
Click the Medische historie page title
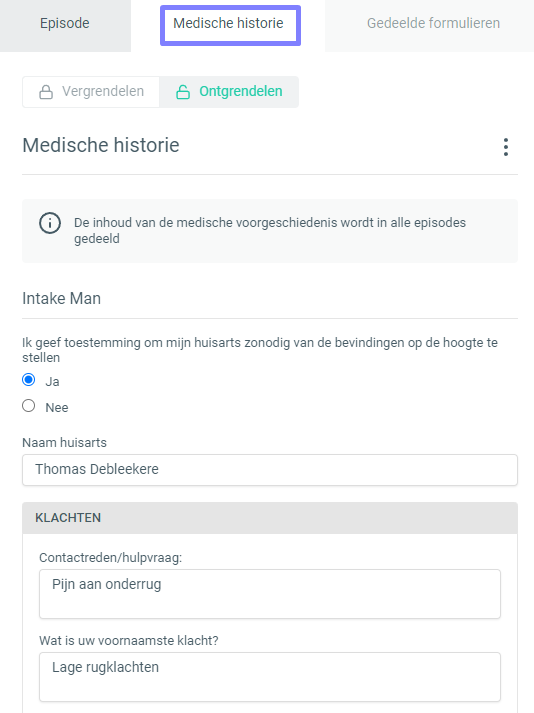coord(101,146)
